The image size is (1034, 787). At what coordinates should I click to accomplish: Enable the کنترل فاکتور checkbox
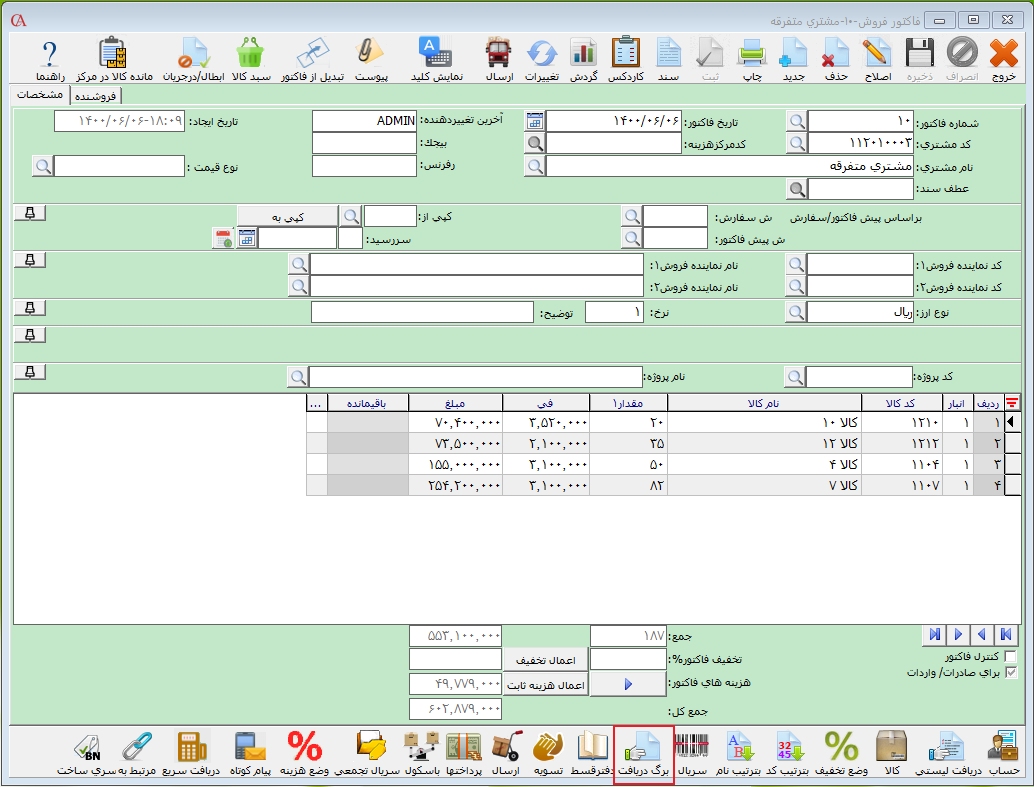point(1010,656)
